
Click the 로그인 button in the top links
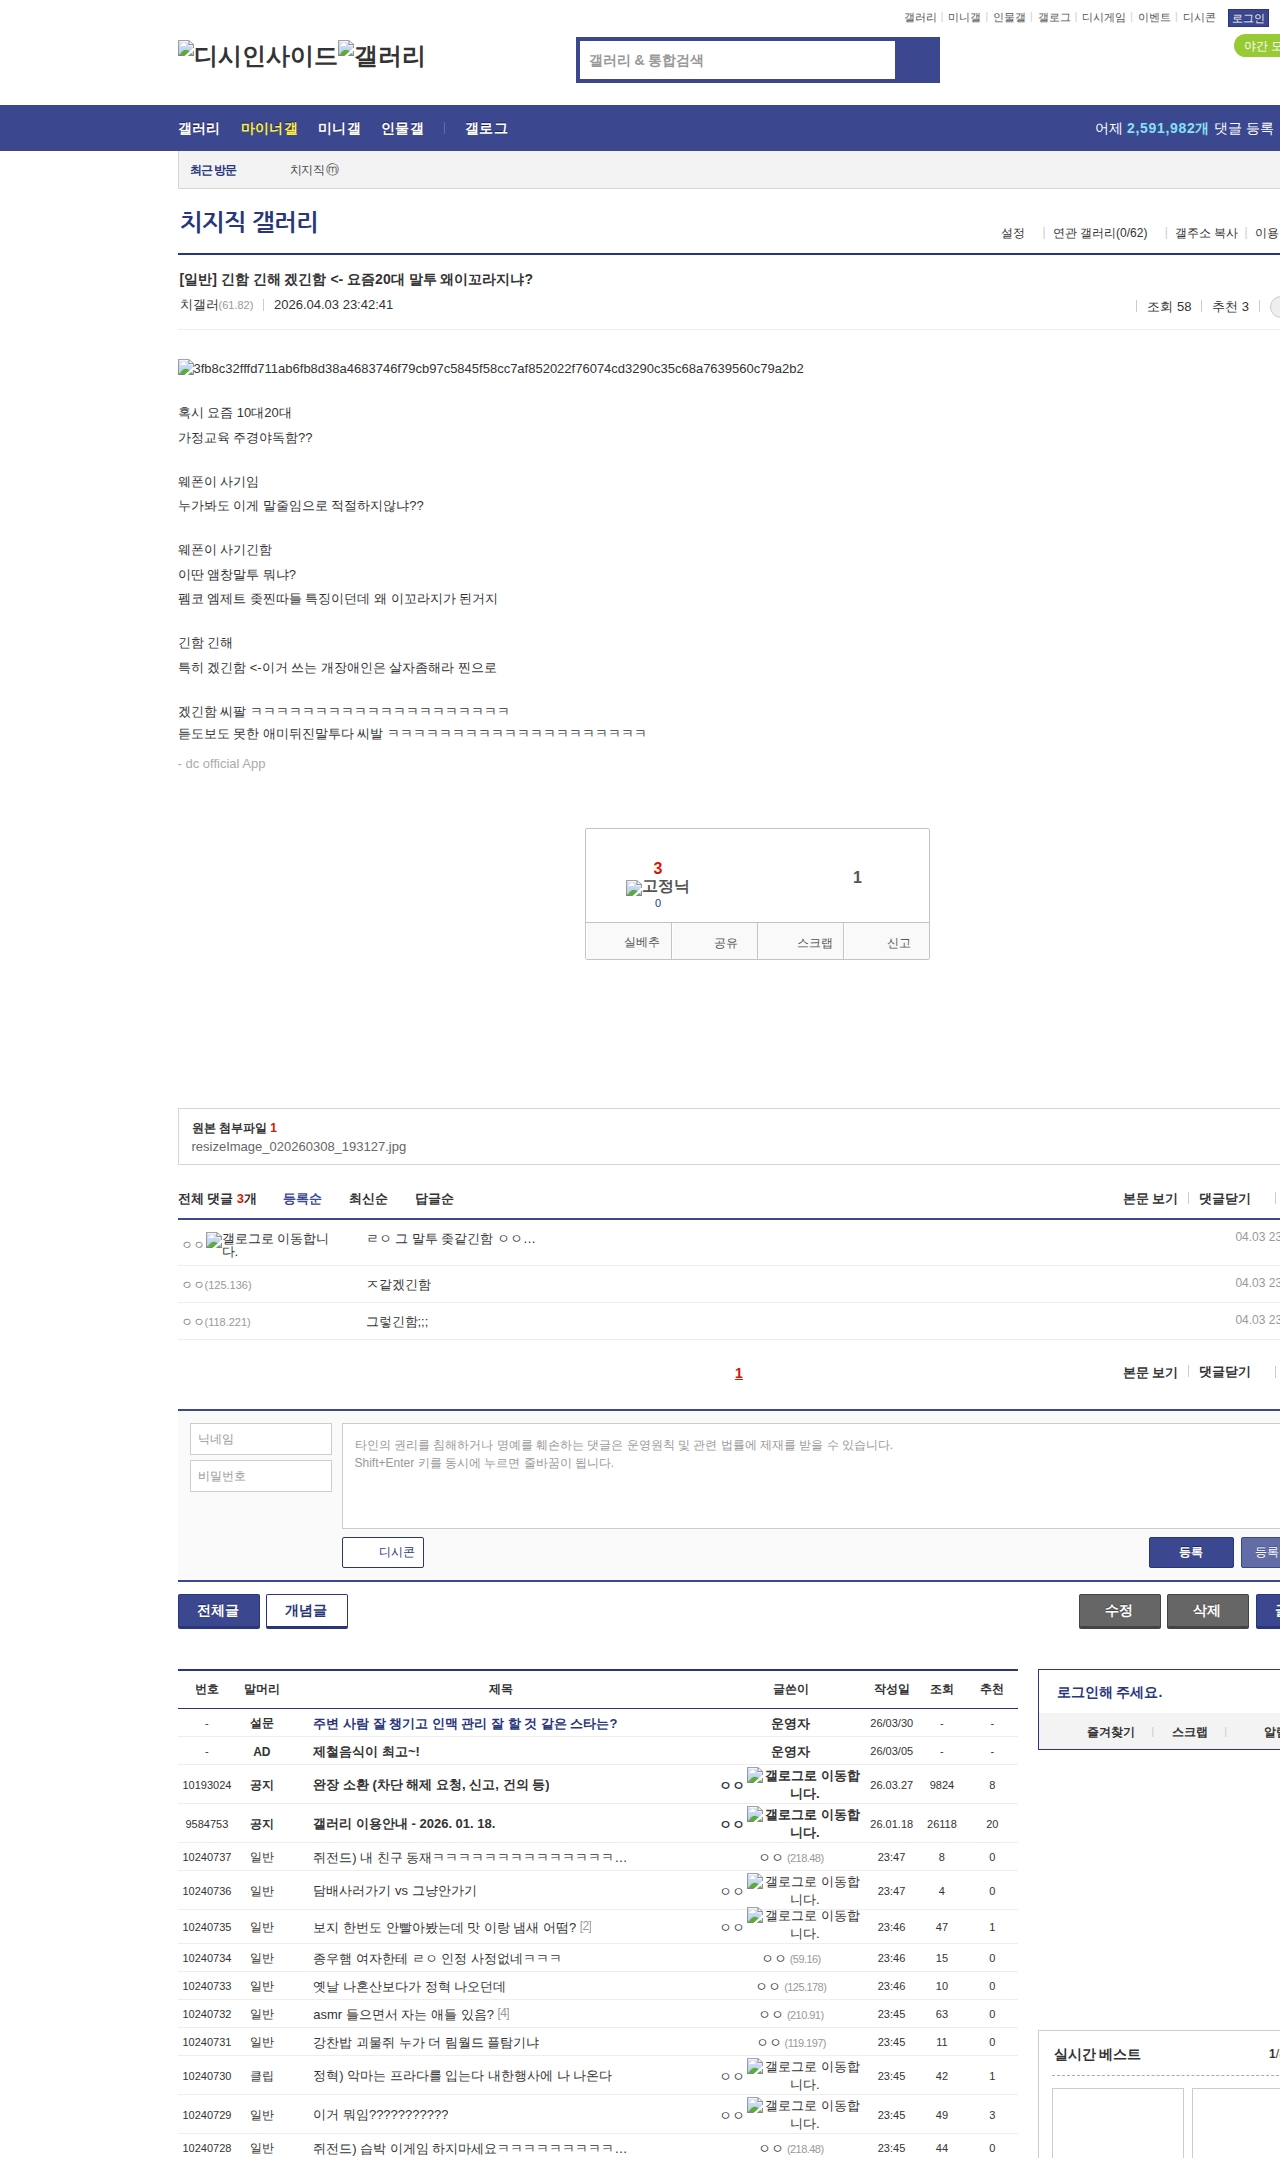pos(1247,18)
